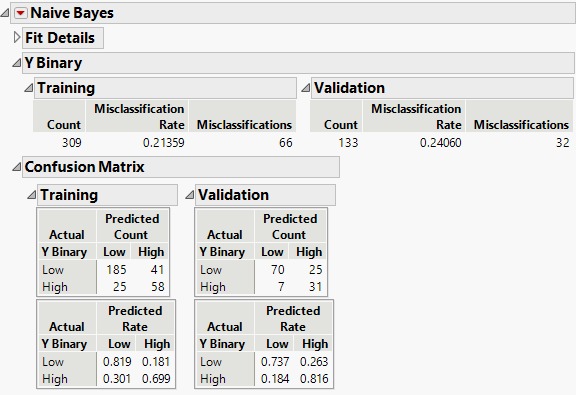The width and height of the screenshot is (576, 395).
Task: Click validation confusion count 31
Action: pyautogui.click(x=316, y=287)
